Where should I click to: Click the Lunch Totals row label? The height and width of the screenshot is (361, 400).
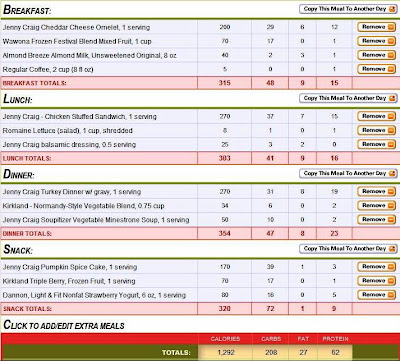click(27, 159)
